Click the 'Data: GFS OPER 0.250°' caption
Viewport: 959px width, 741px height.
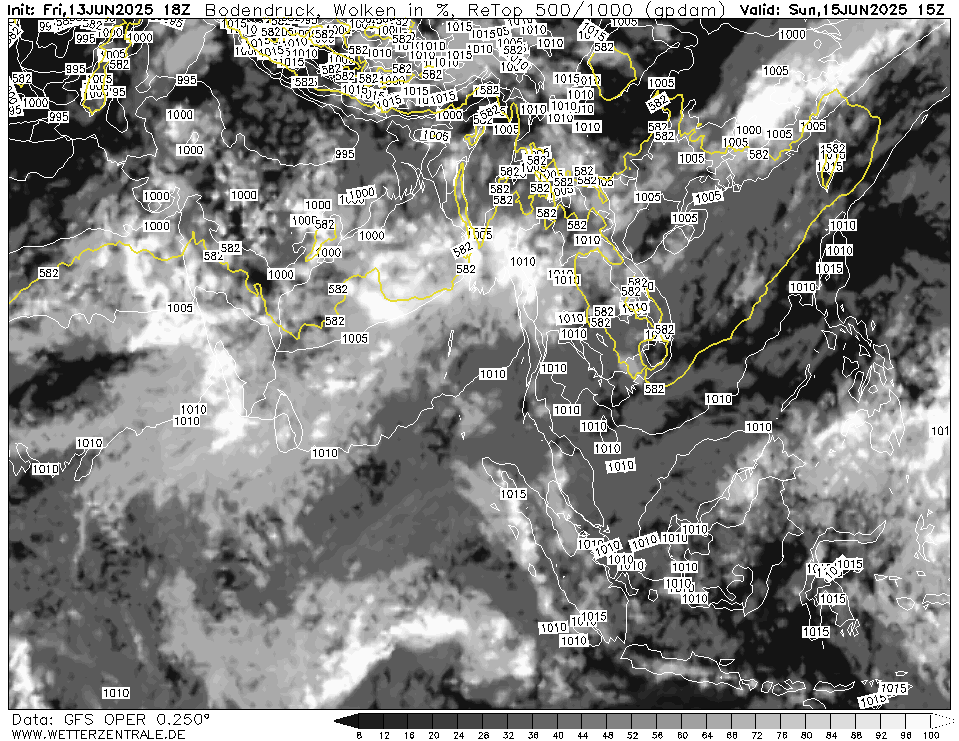coord(111,719)
